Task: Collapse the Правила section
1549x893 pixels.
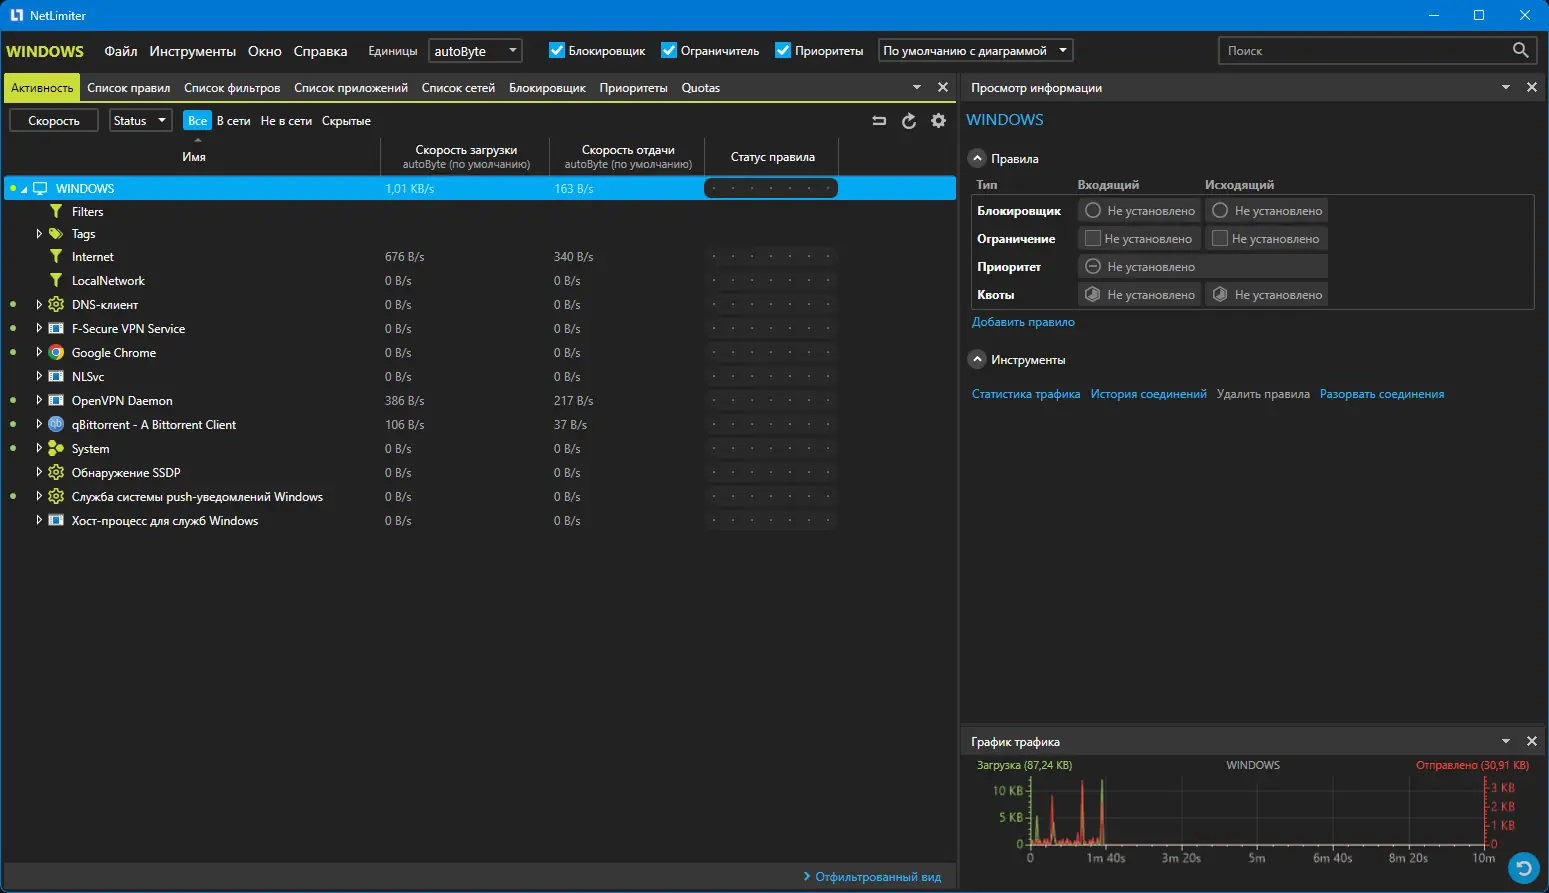Action: 978,159
